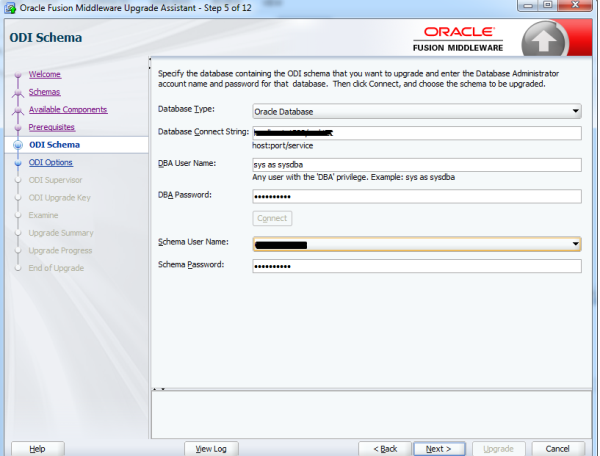Viewport: 600px width, 456px height.
Task: Open the View Log button
Action: 211,448
